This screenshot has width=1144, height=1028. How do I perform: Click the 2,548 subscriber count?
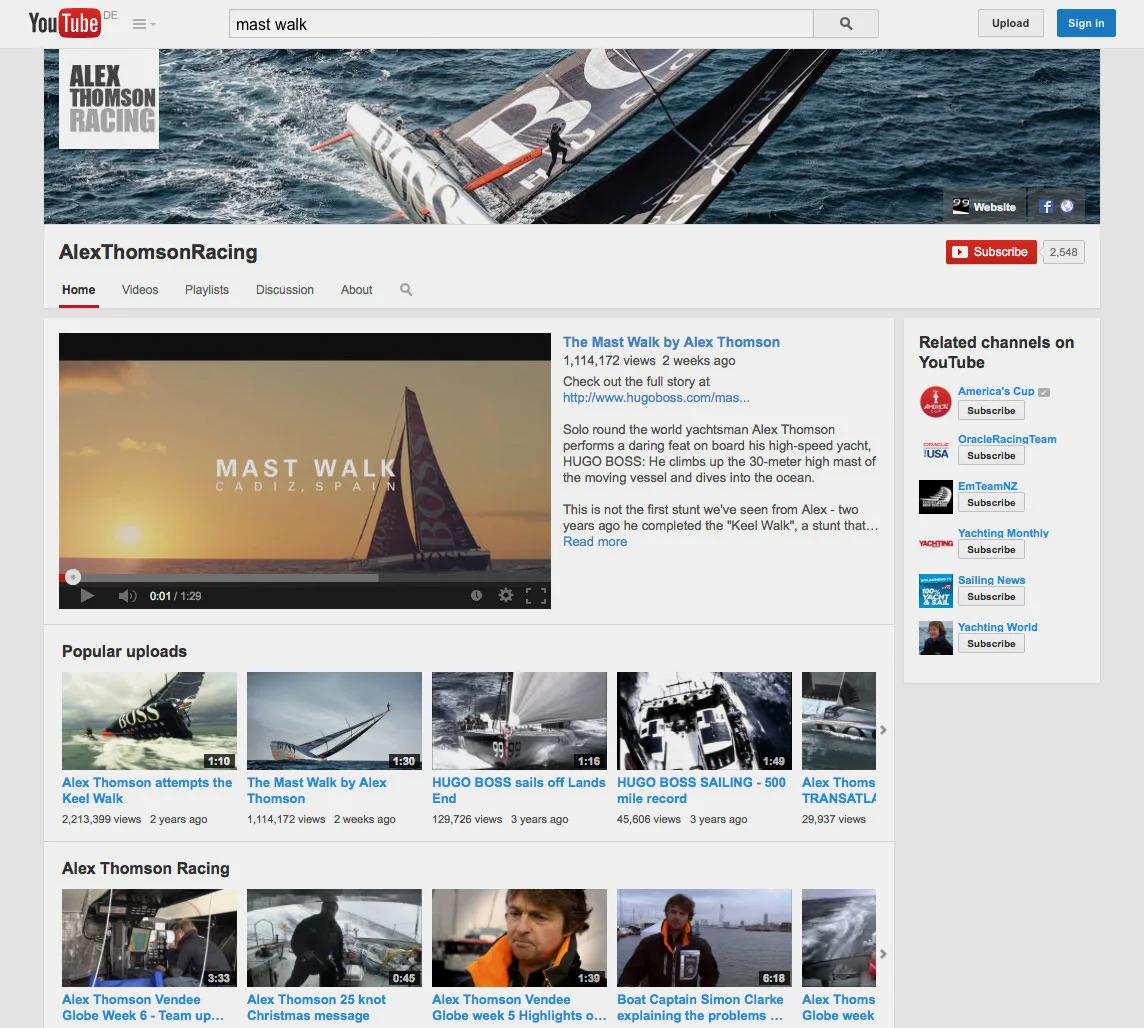point(1063,252)
